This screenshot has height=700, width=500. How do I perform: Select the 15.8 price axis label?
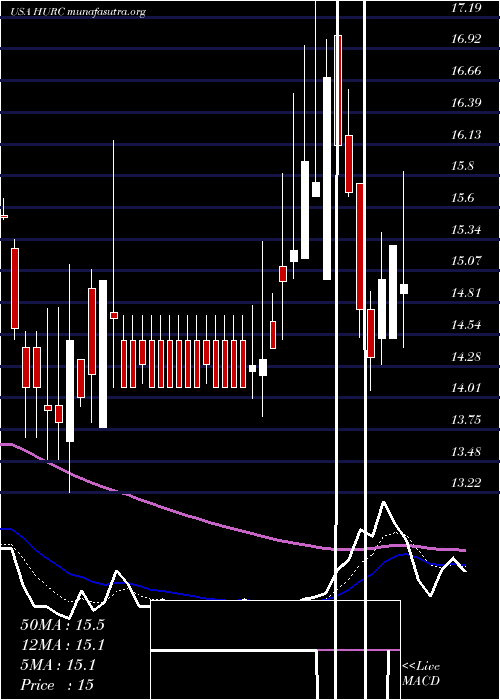pos(462,166)
